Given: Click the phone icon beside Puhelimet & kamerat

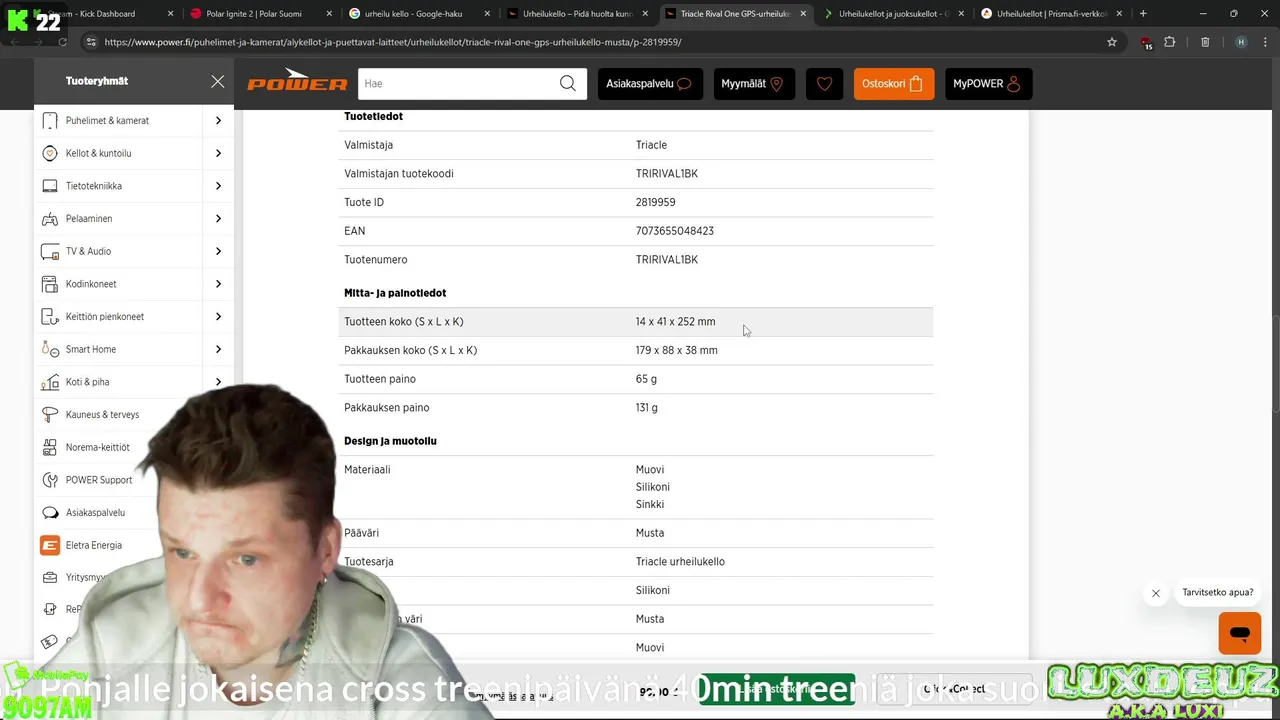Looking at the screenshot, I should [50, 121].
